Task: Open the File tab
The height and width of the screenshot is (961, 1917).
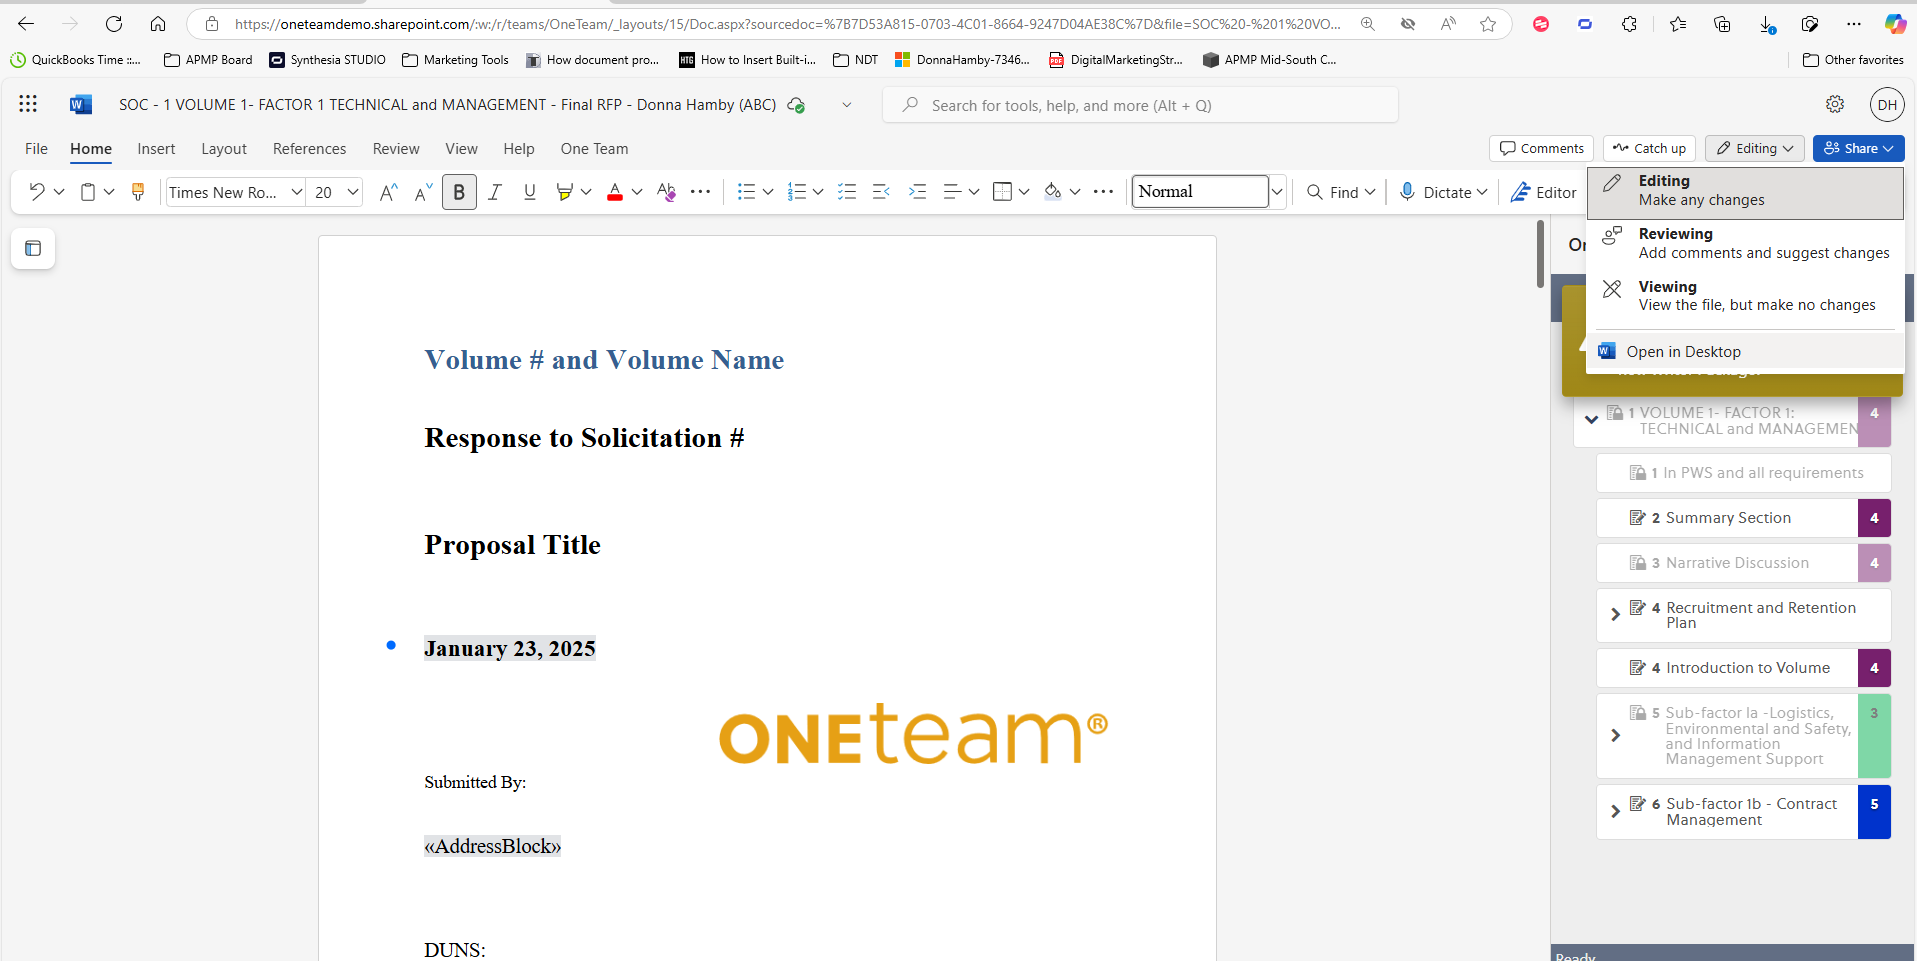Action: [36, 149]
